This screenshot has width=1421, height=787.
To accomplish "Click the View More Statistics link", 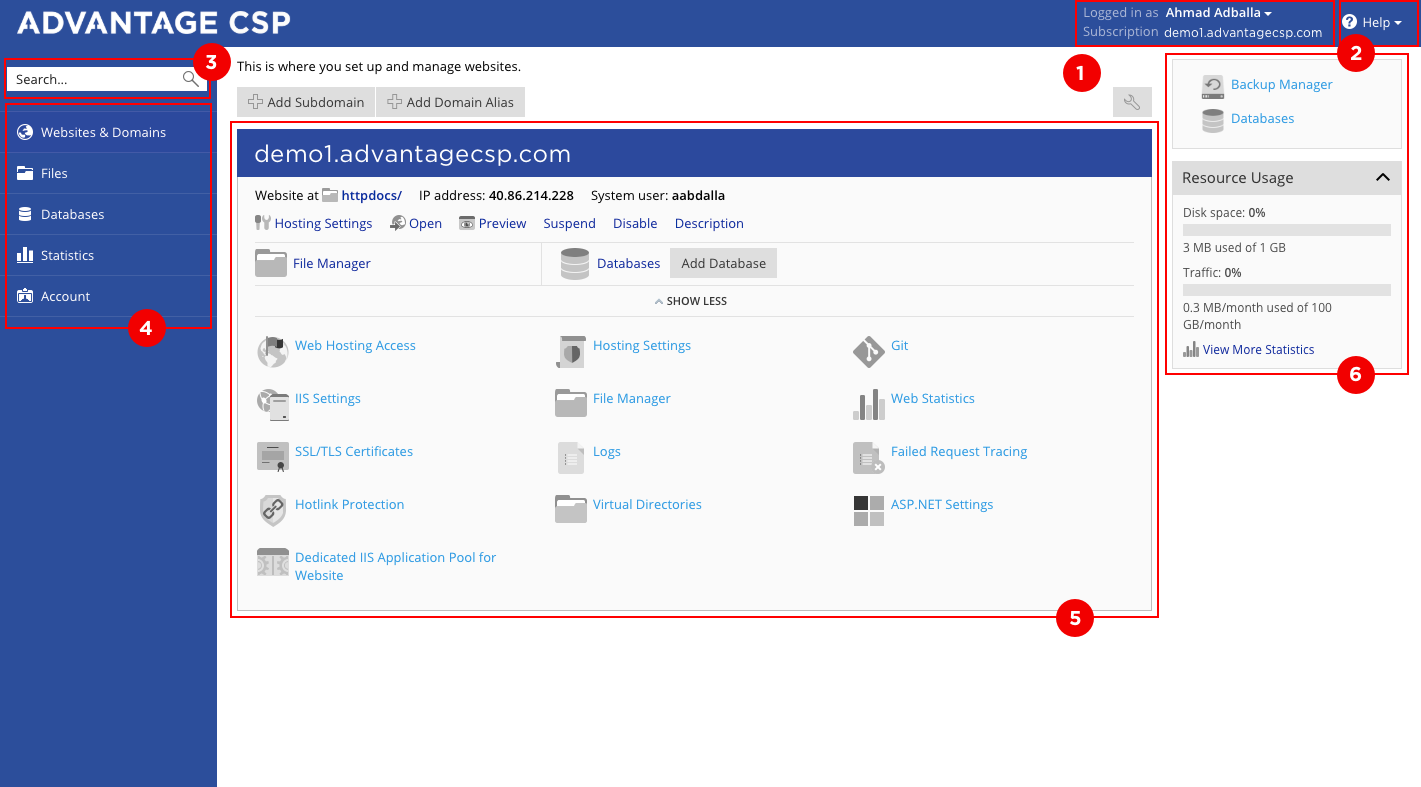I will [x=1258, y=349].
